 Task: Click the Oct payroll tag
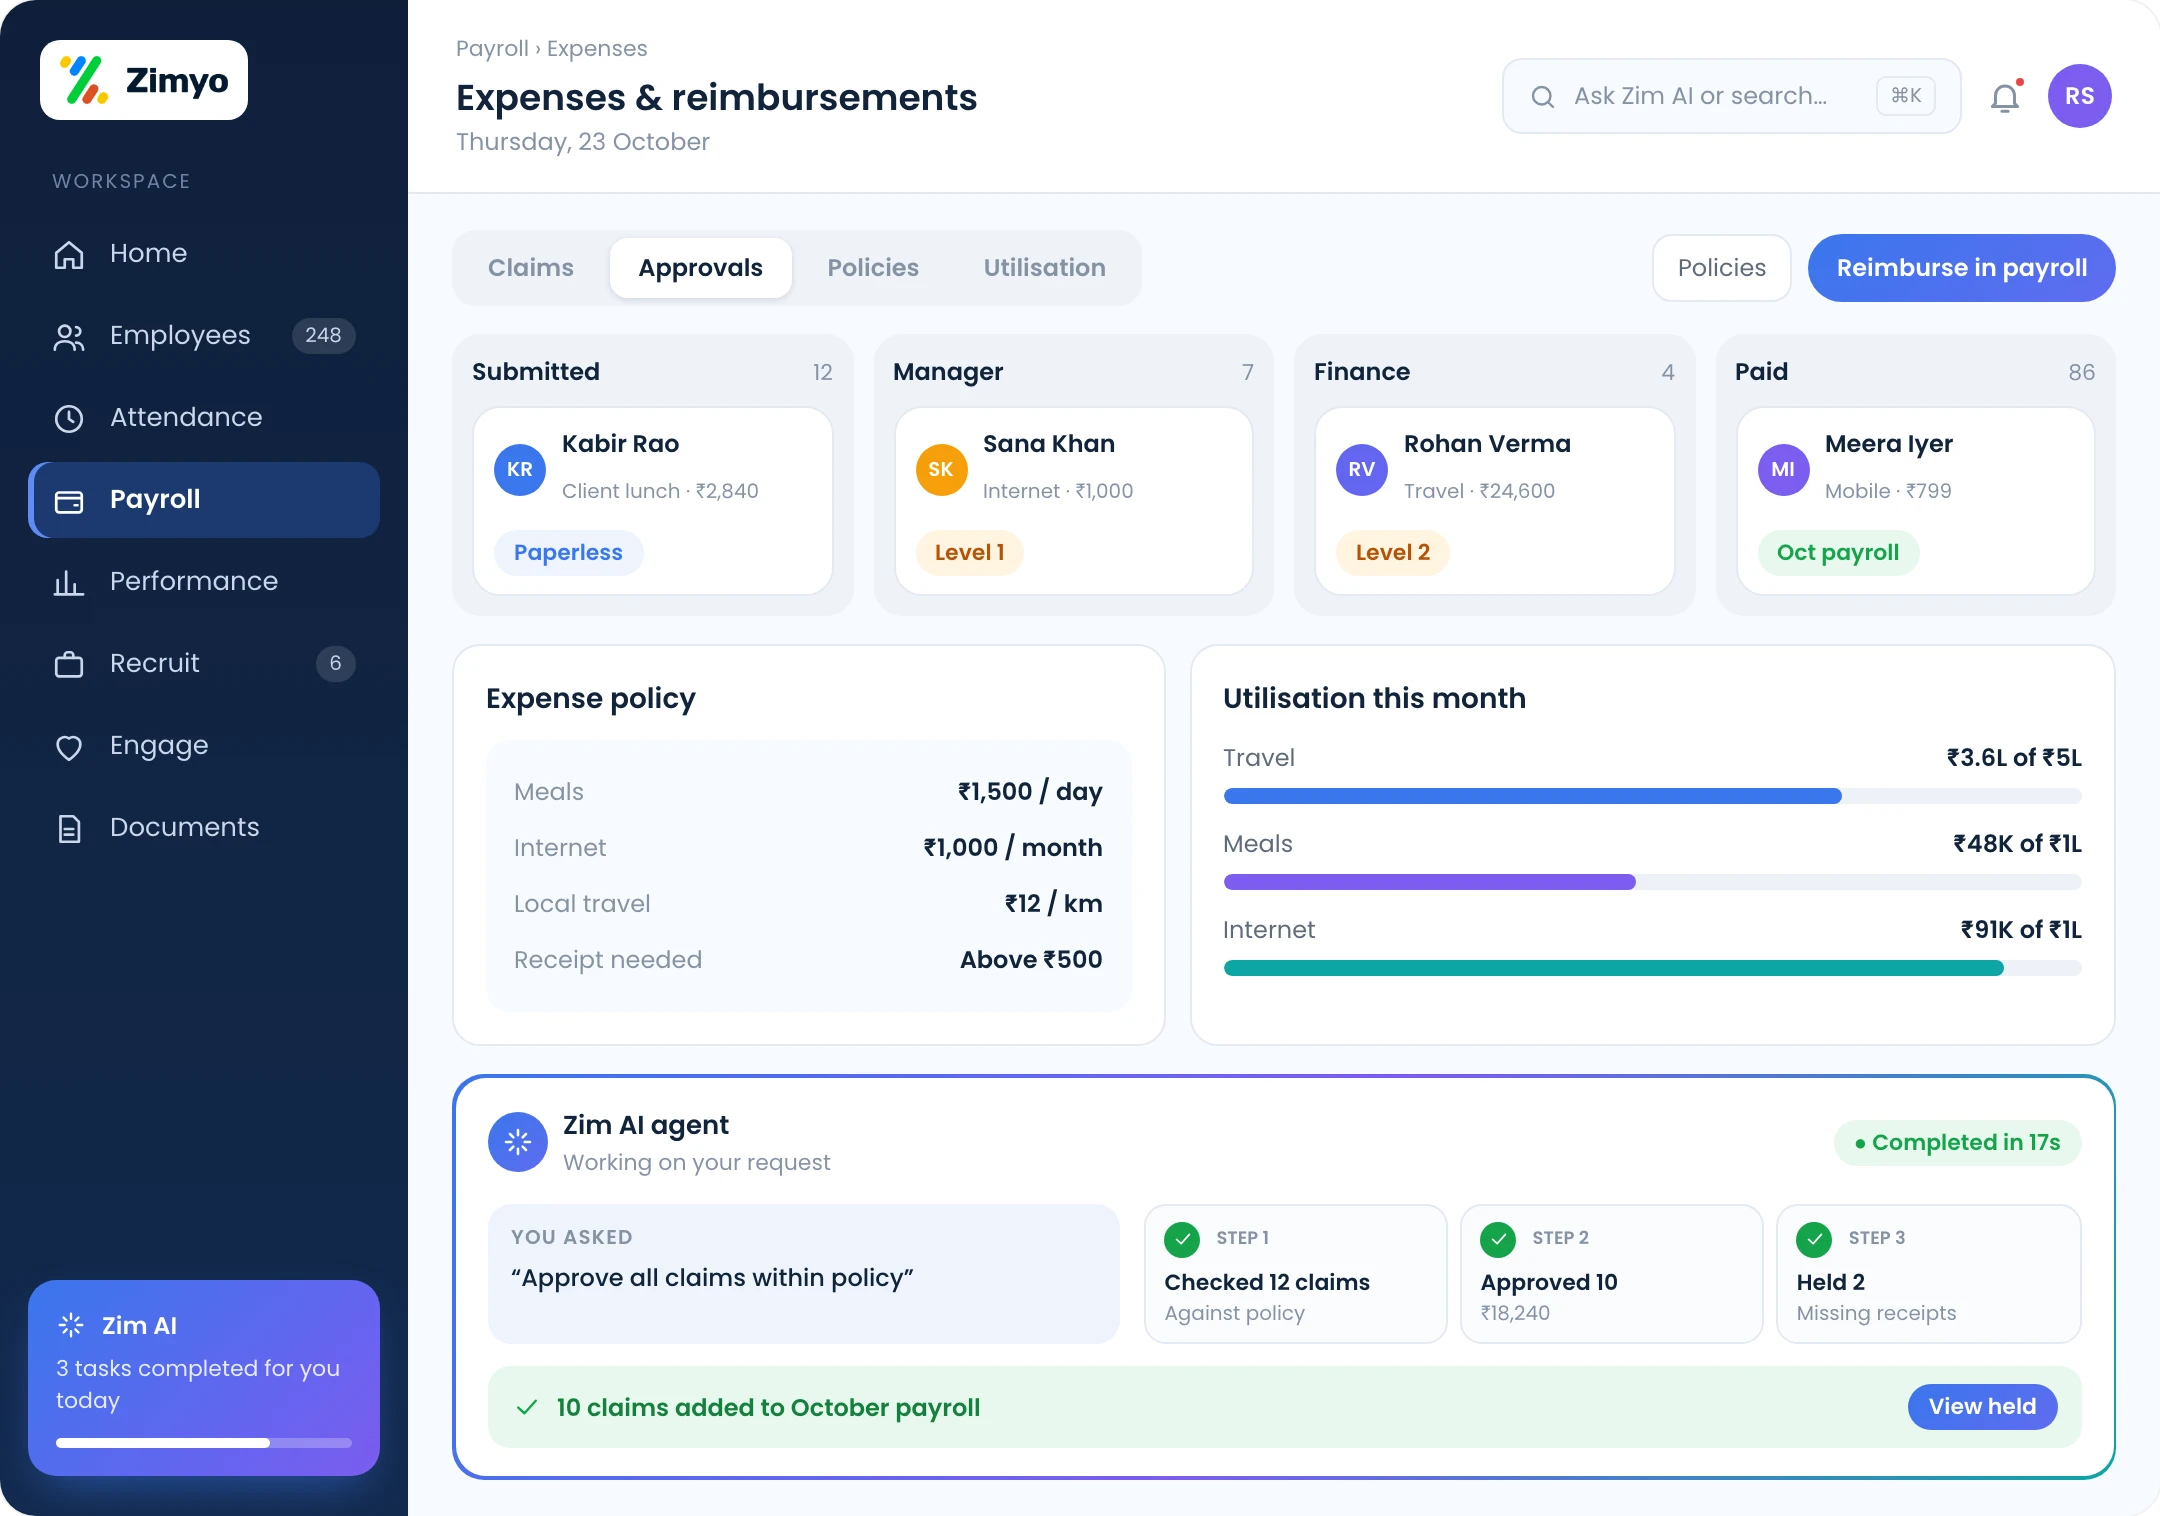click(x=1838, y=553)
